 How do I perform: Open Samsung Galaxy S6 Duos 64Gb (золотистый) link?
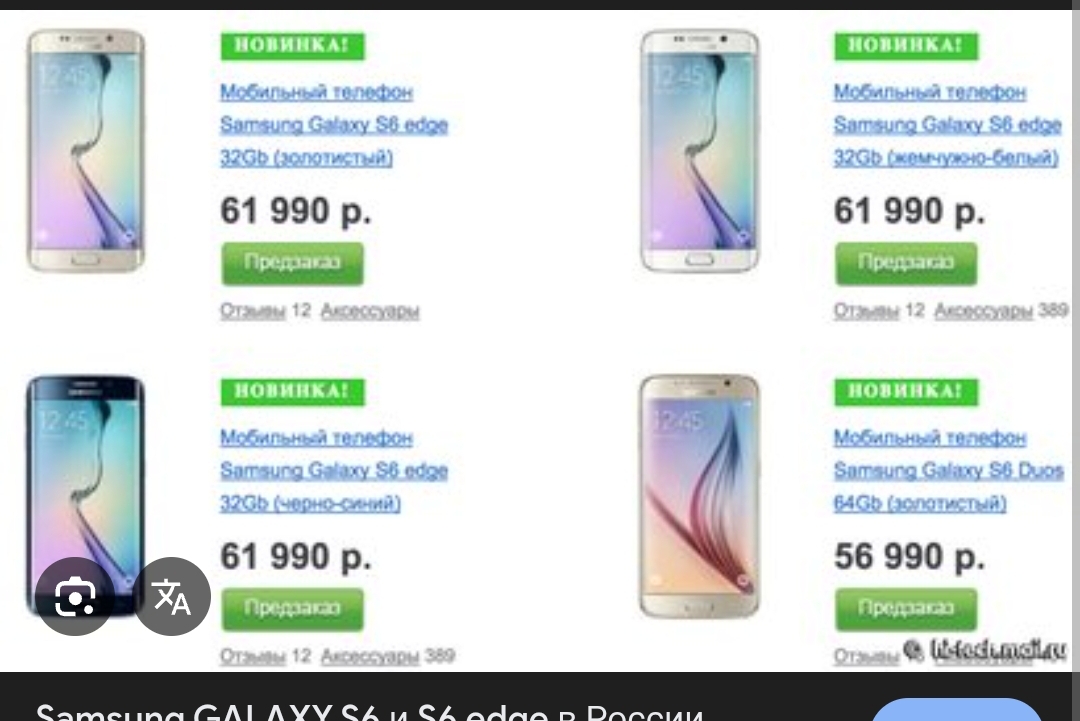(x=948, y=470)
